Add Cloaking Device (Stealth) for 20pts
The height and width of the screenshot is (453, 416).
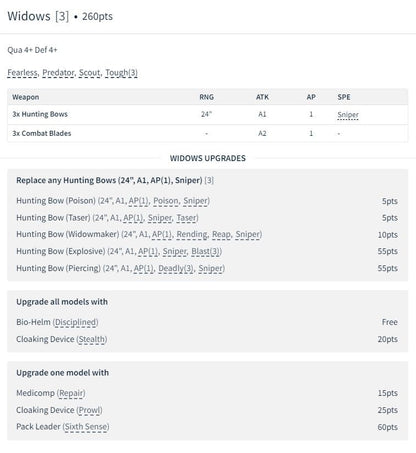(207, 339)
